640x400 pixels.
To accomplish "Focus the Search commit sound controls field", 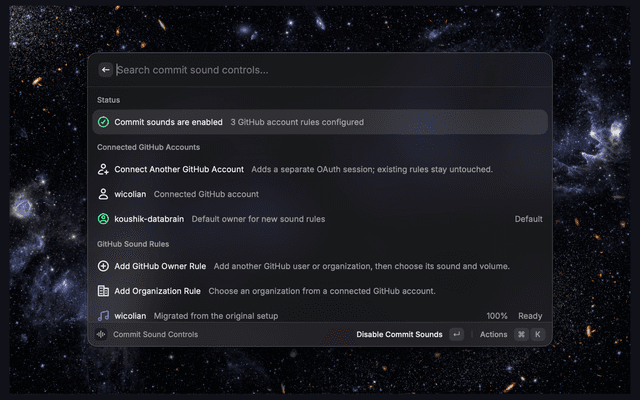I will point(327,70).
